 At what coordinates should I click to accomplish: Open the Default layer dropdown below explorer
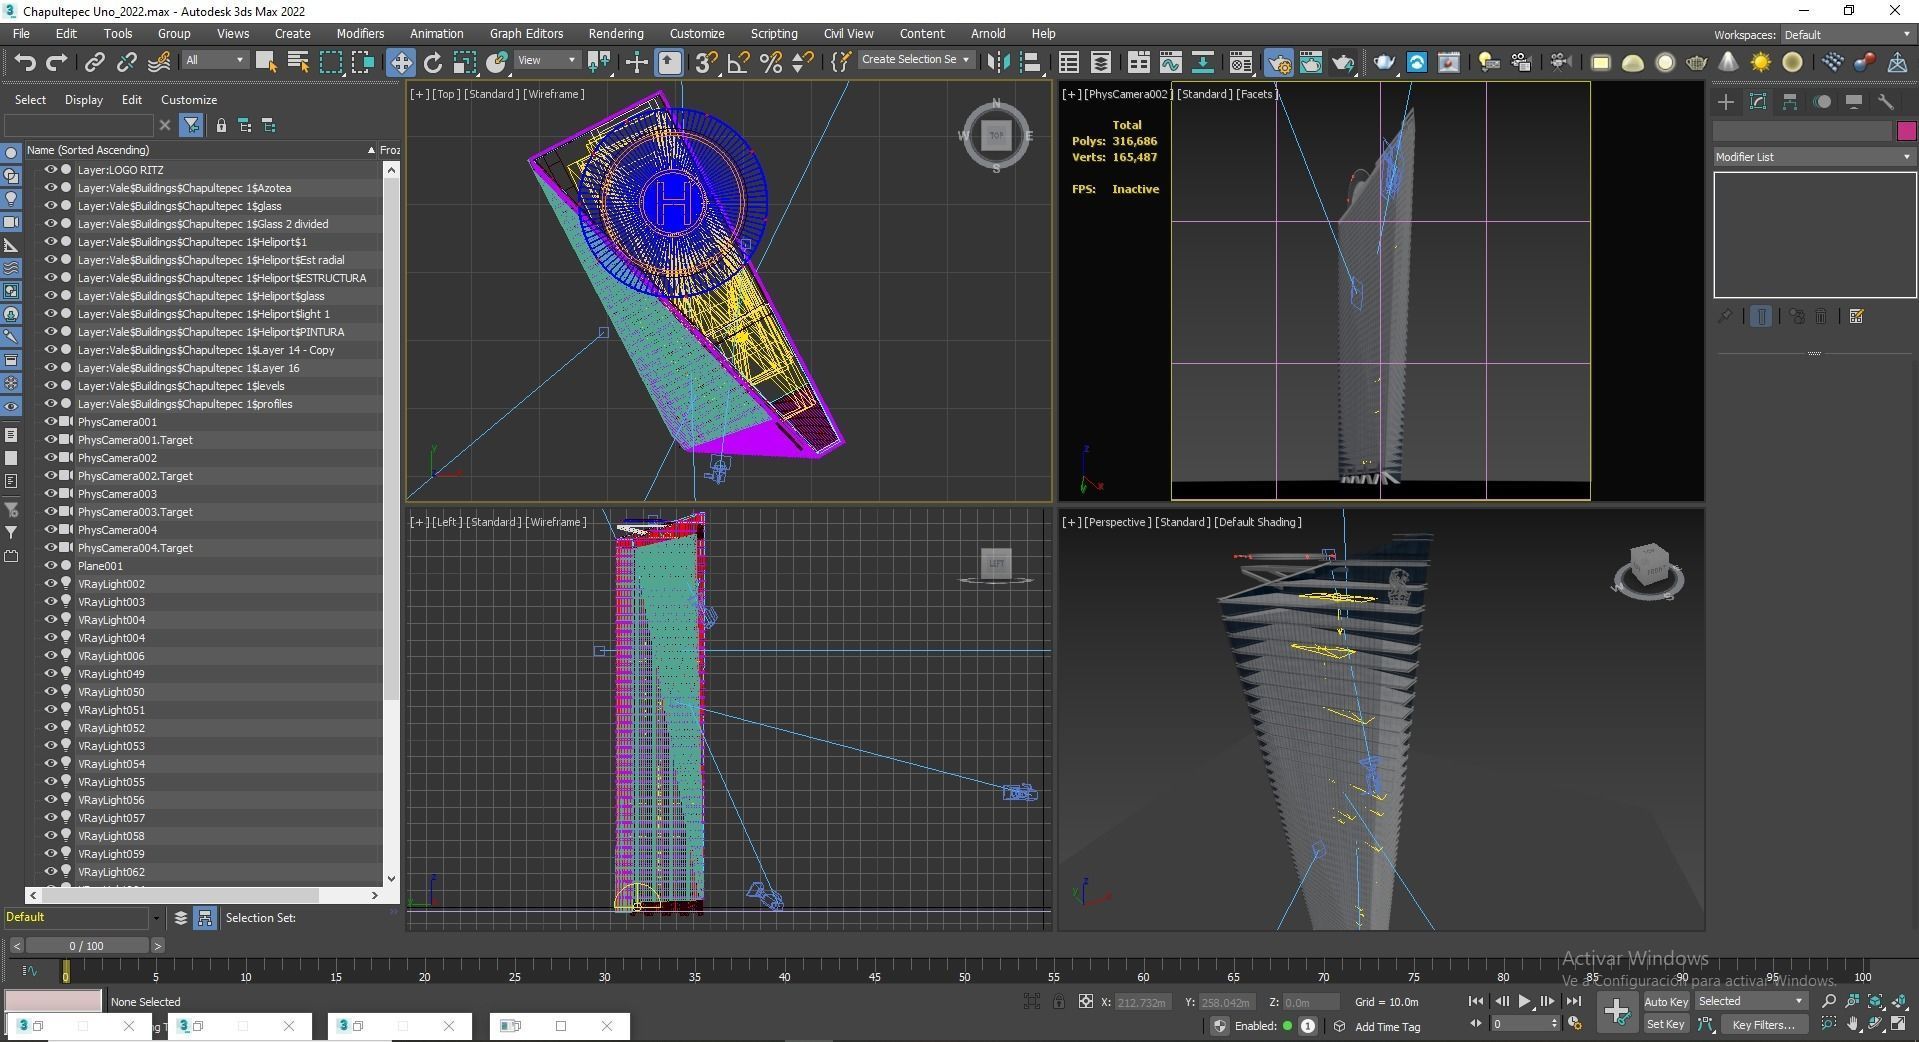[x=82, y=917]
